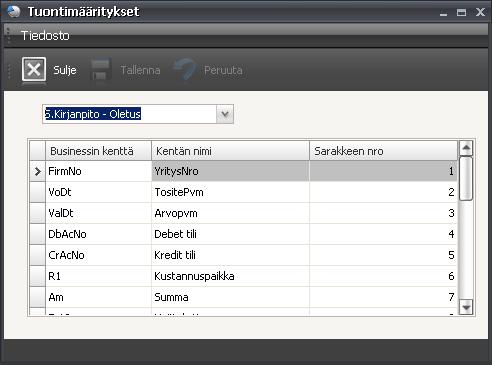
Task: Click the top-left grid corner select-all cell
Action: coord(37,151)
